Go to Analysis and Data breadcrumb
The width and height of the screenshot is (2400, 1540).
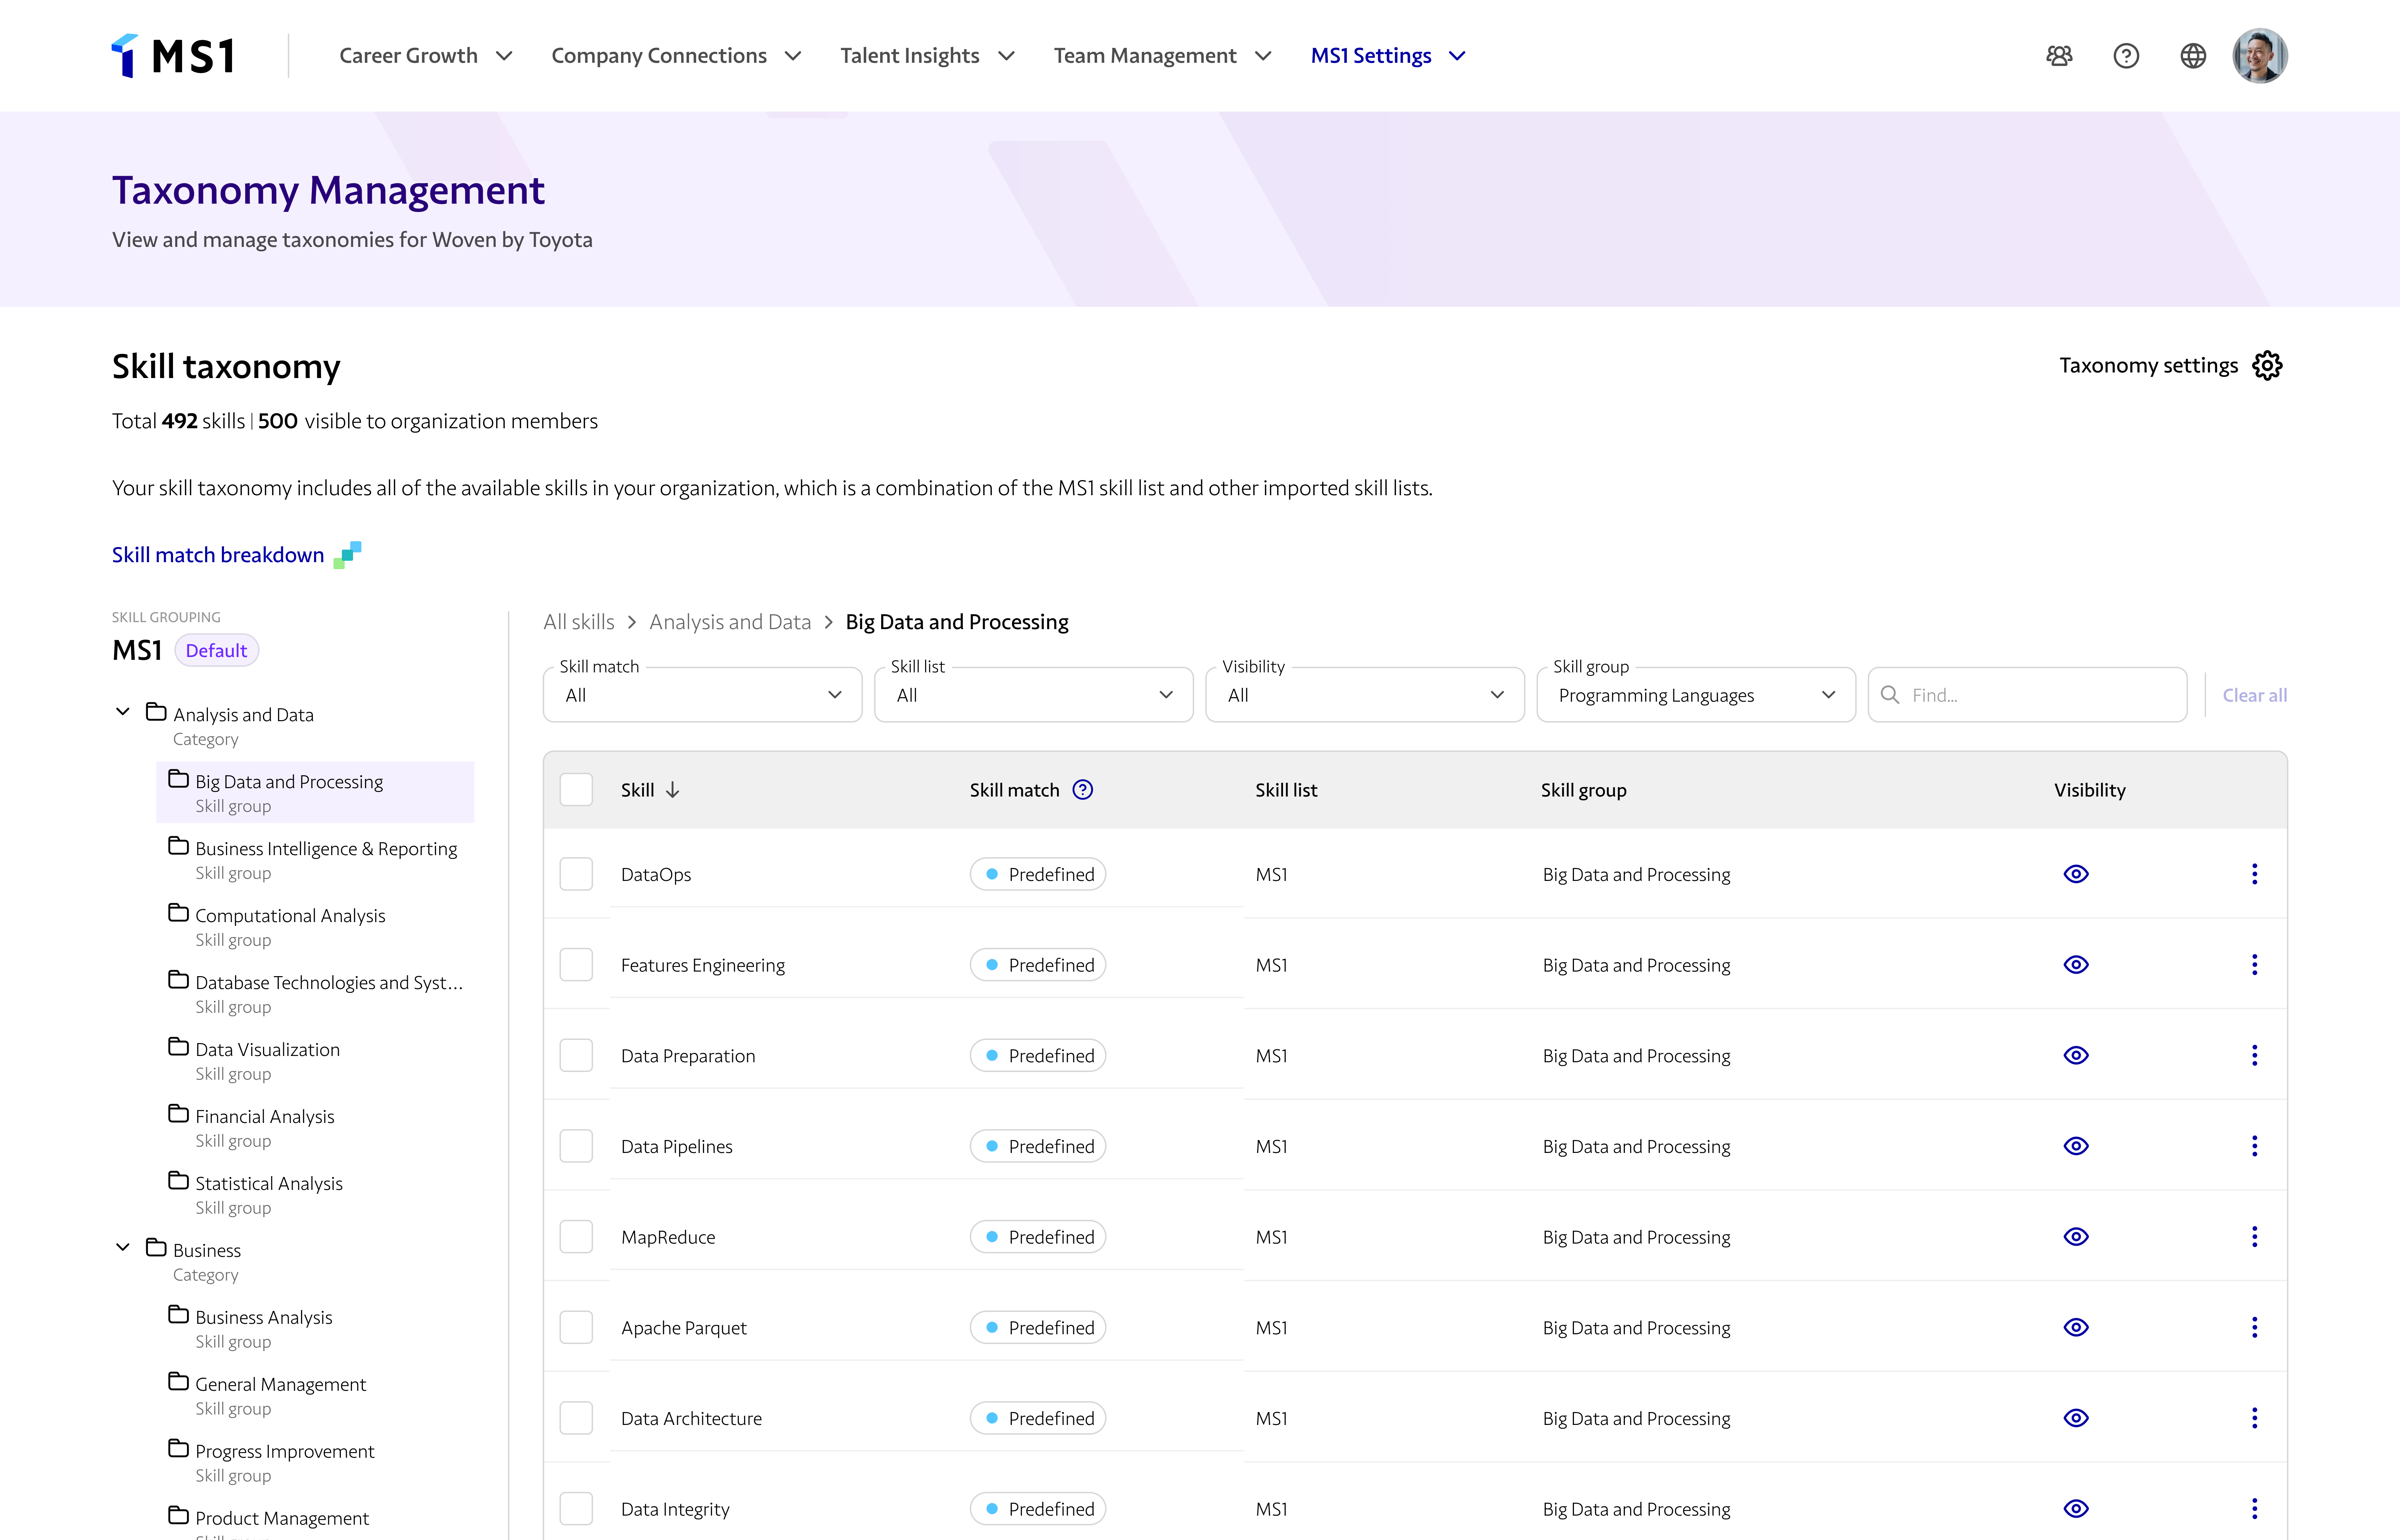tap(730, 622)
